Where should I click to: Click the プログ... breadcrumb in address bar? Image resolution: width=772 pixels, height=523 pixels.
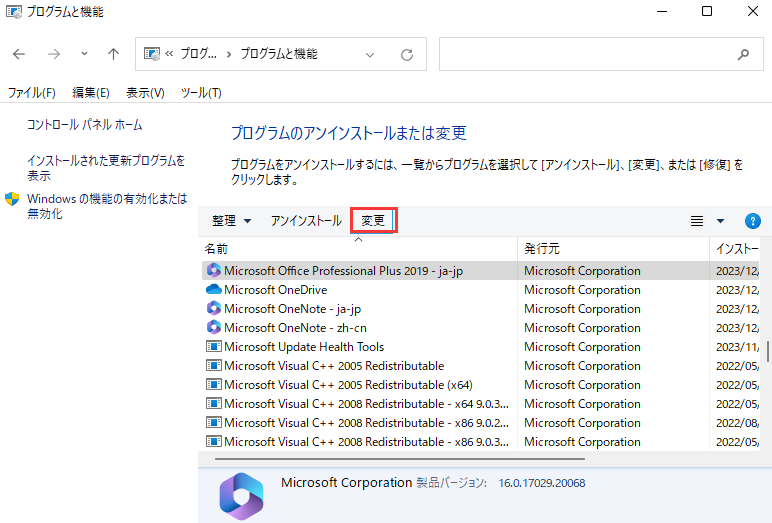[198, 54]
